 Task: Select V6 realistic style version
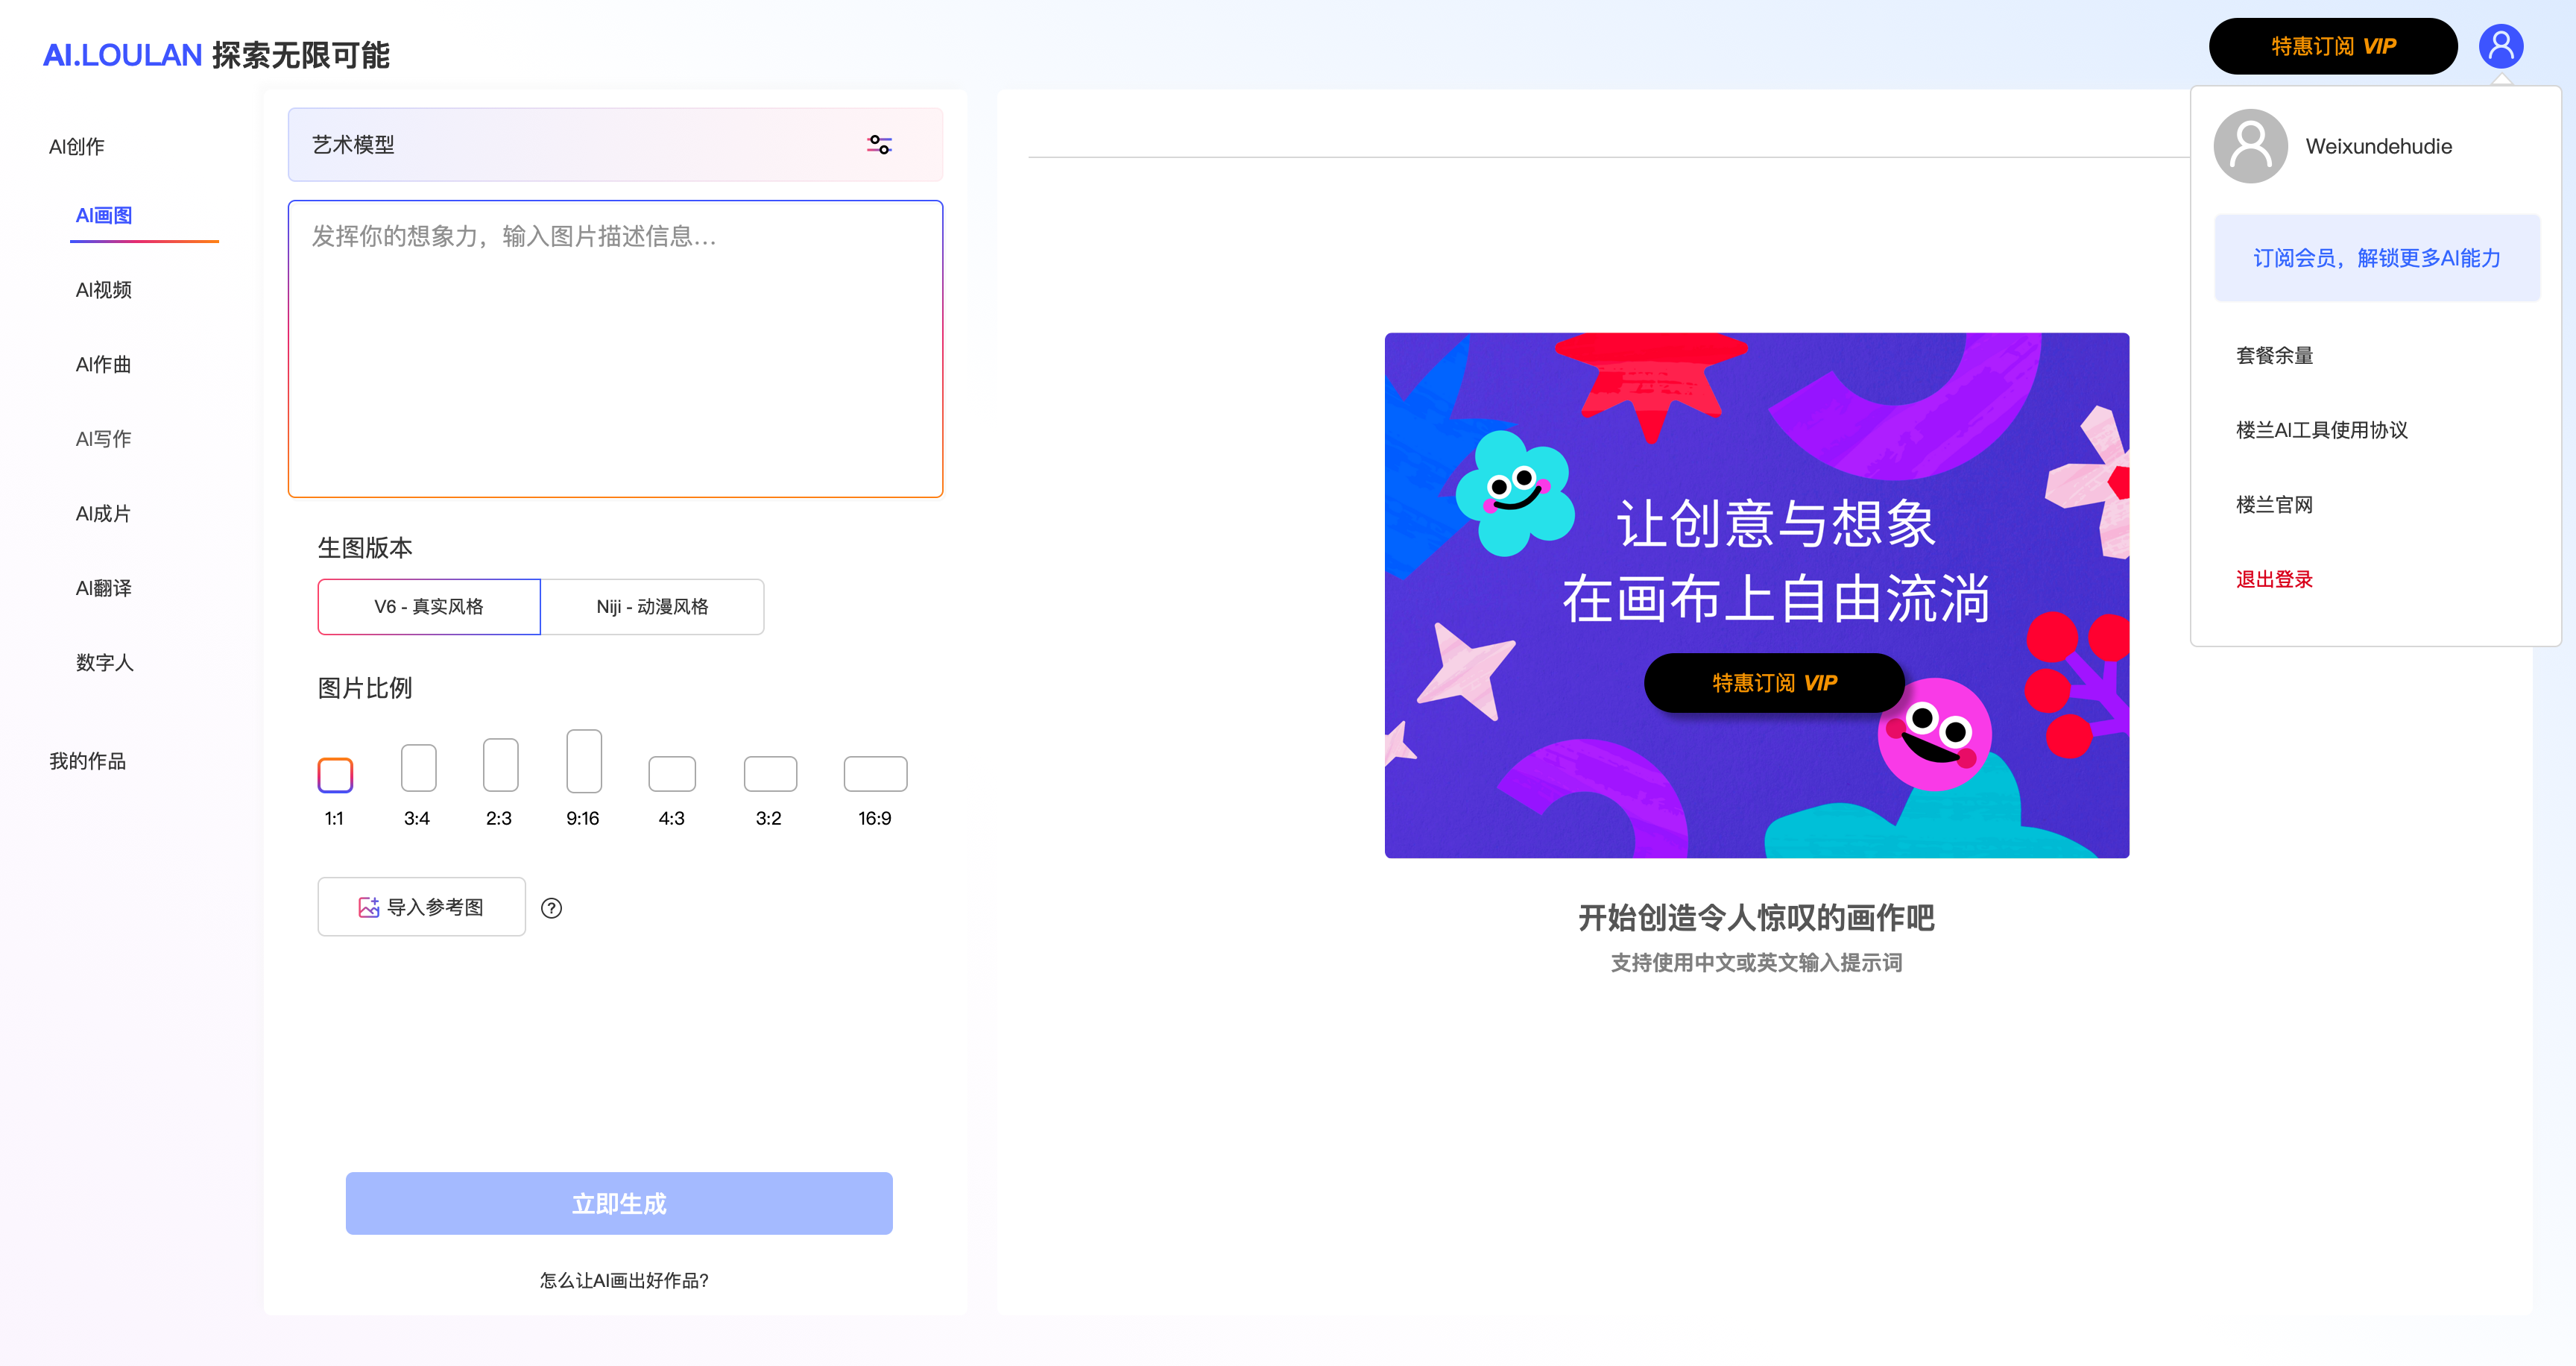429,607
